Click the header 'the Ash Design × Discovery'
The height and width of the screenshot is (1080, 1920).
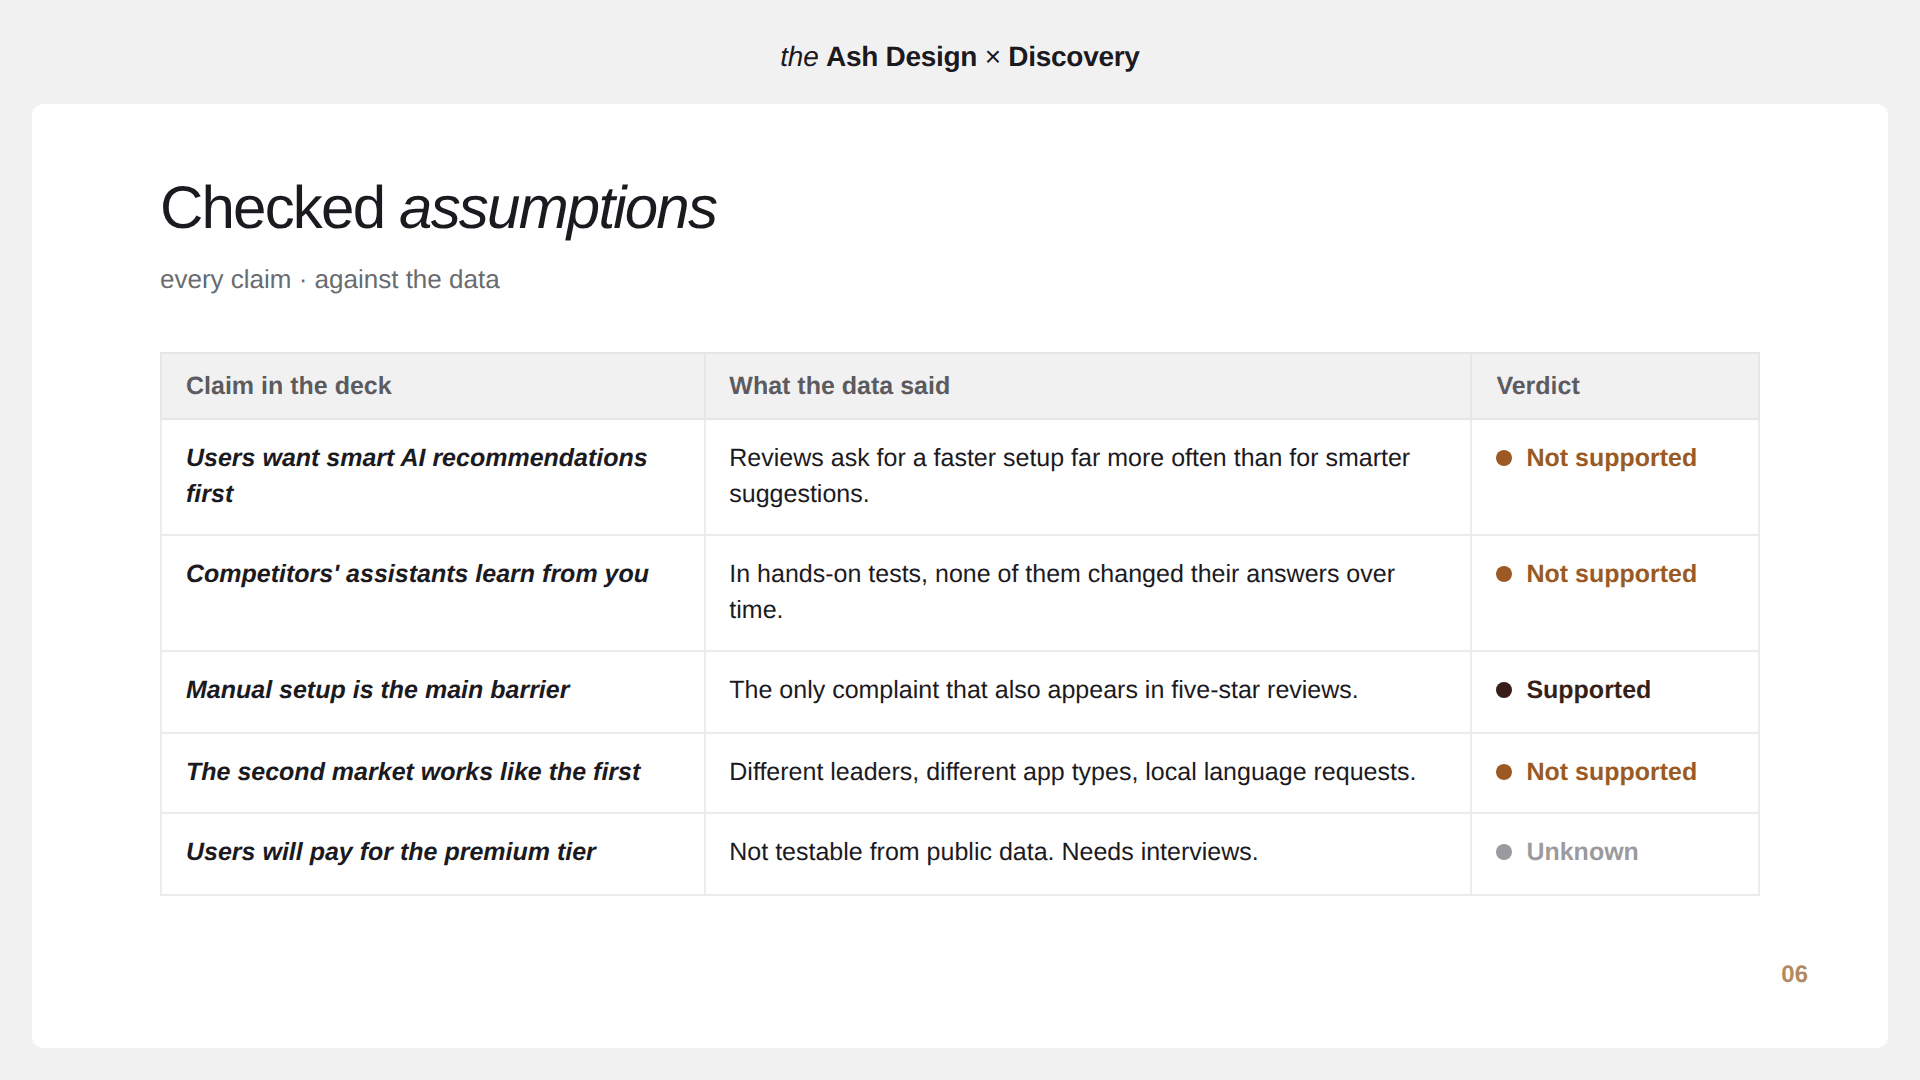pyautogui.click(x=959, y=57)
